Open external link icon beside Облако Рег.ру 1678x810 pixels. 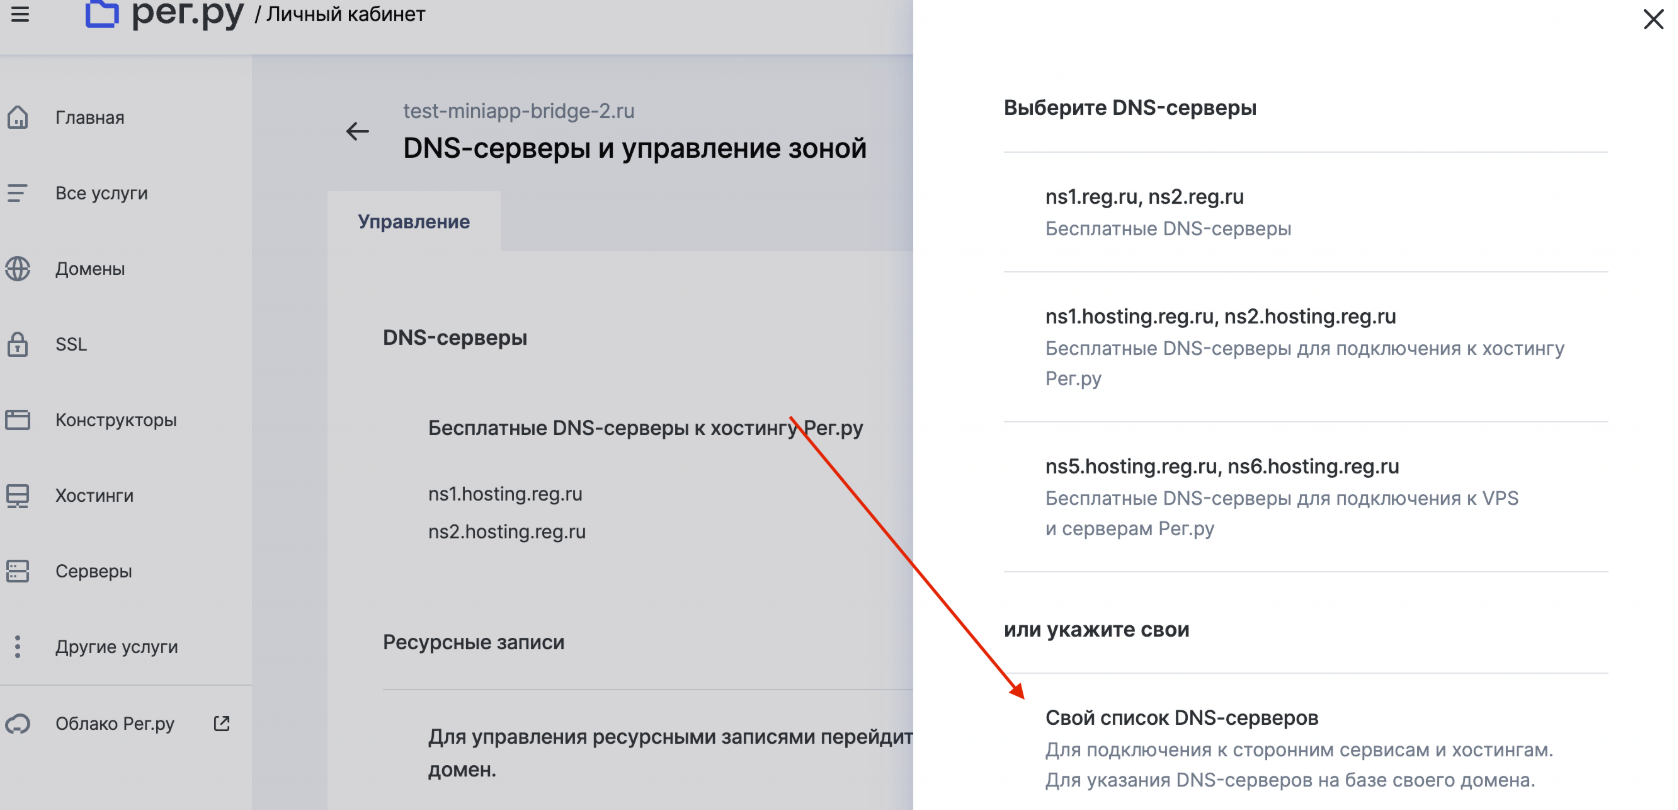tap(222, 723)
